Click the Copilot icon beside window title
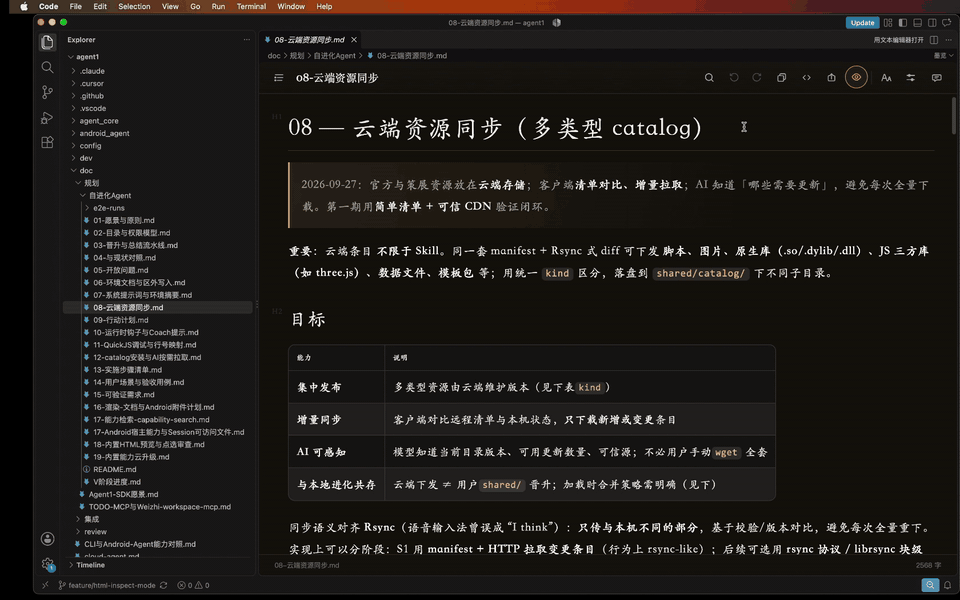The image size is (960, 600). (x=557, y=23)
